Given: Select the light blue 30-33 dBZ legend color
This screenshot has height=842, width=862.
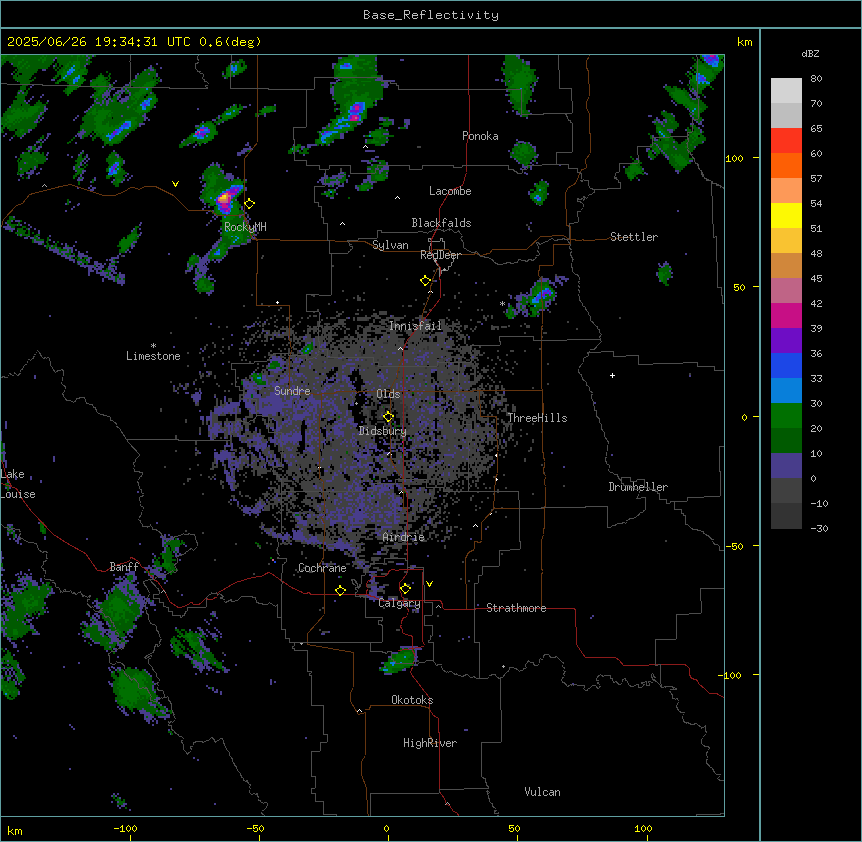Looking at the screenshot, I should (786, 390).
